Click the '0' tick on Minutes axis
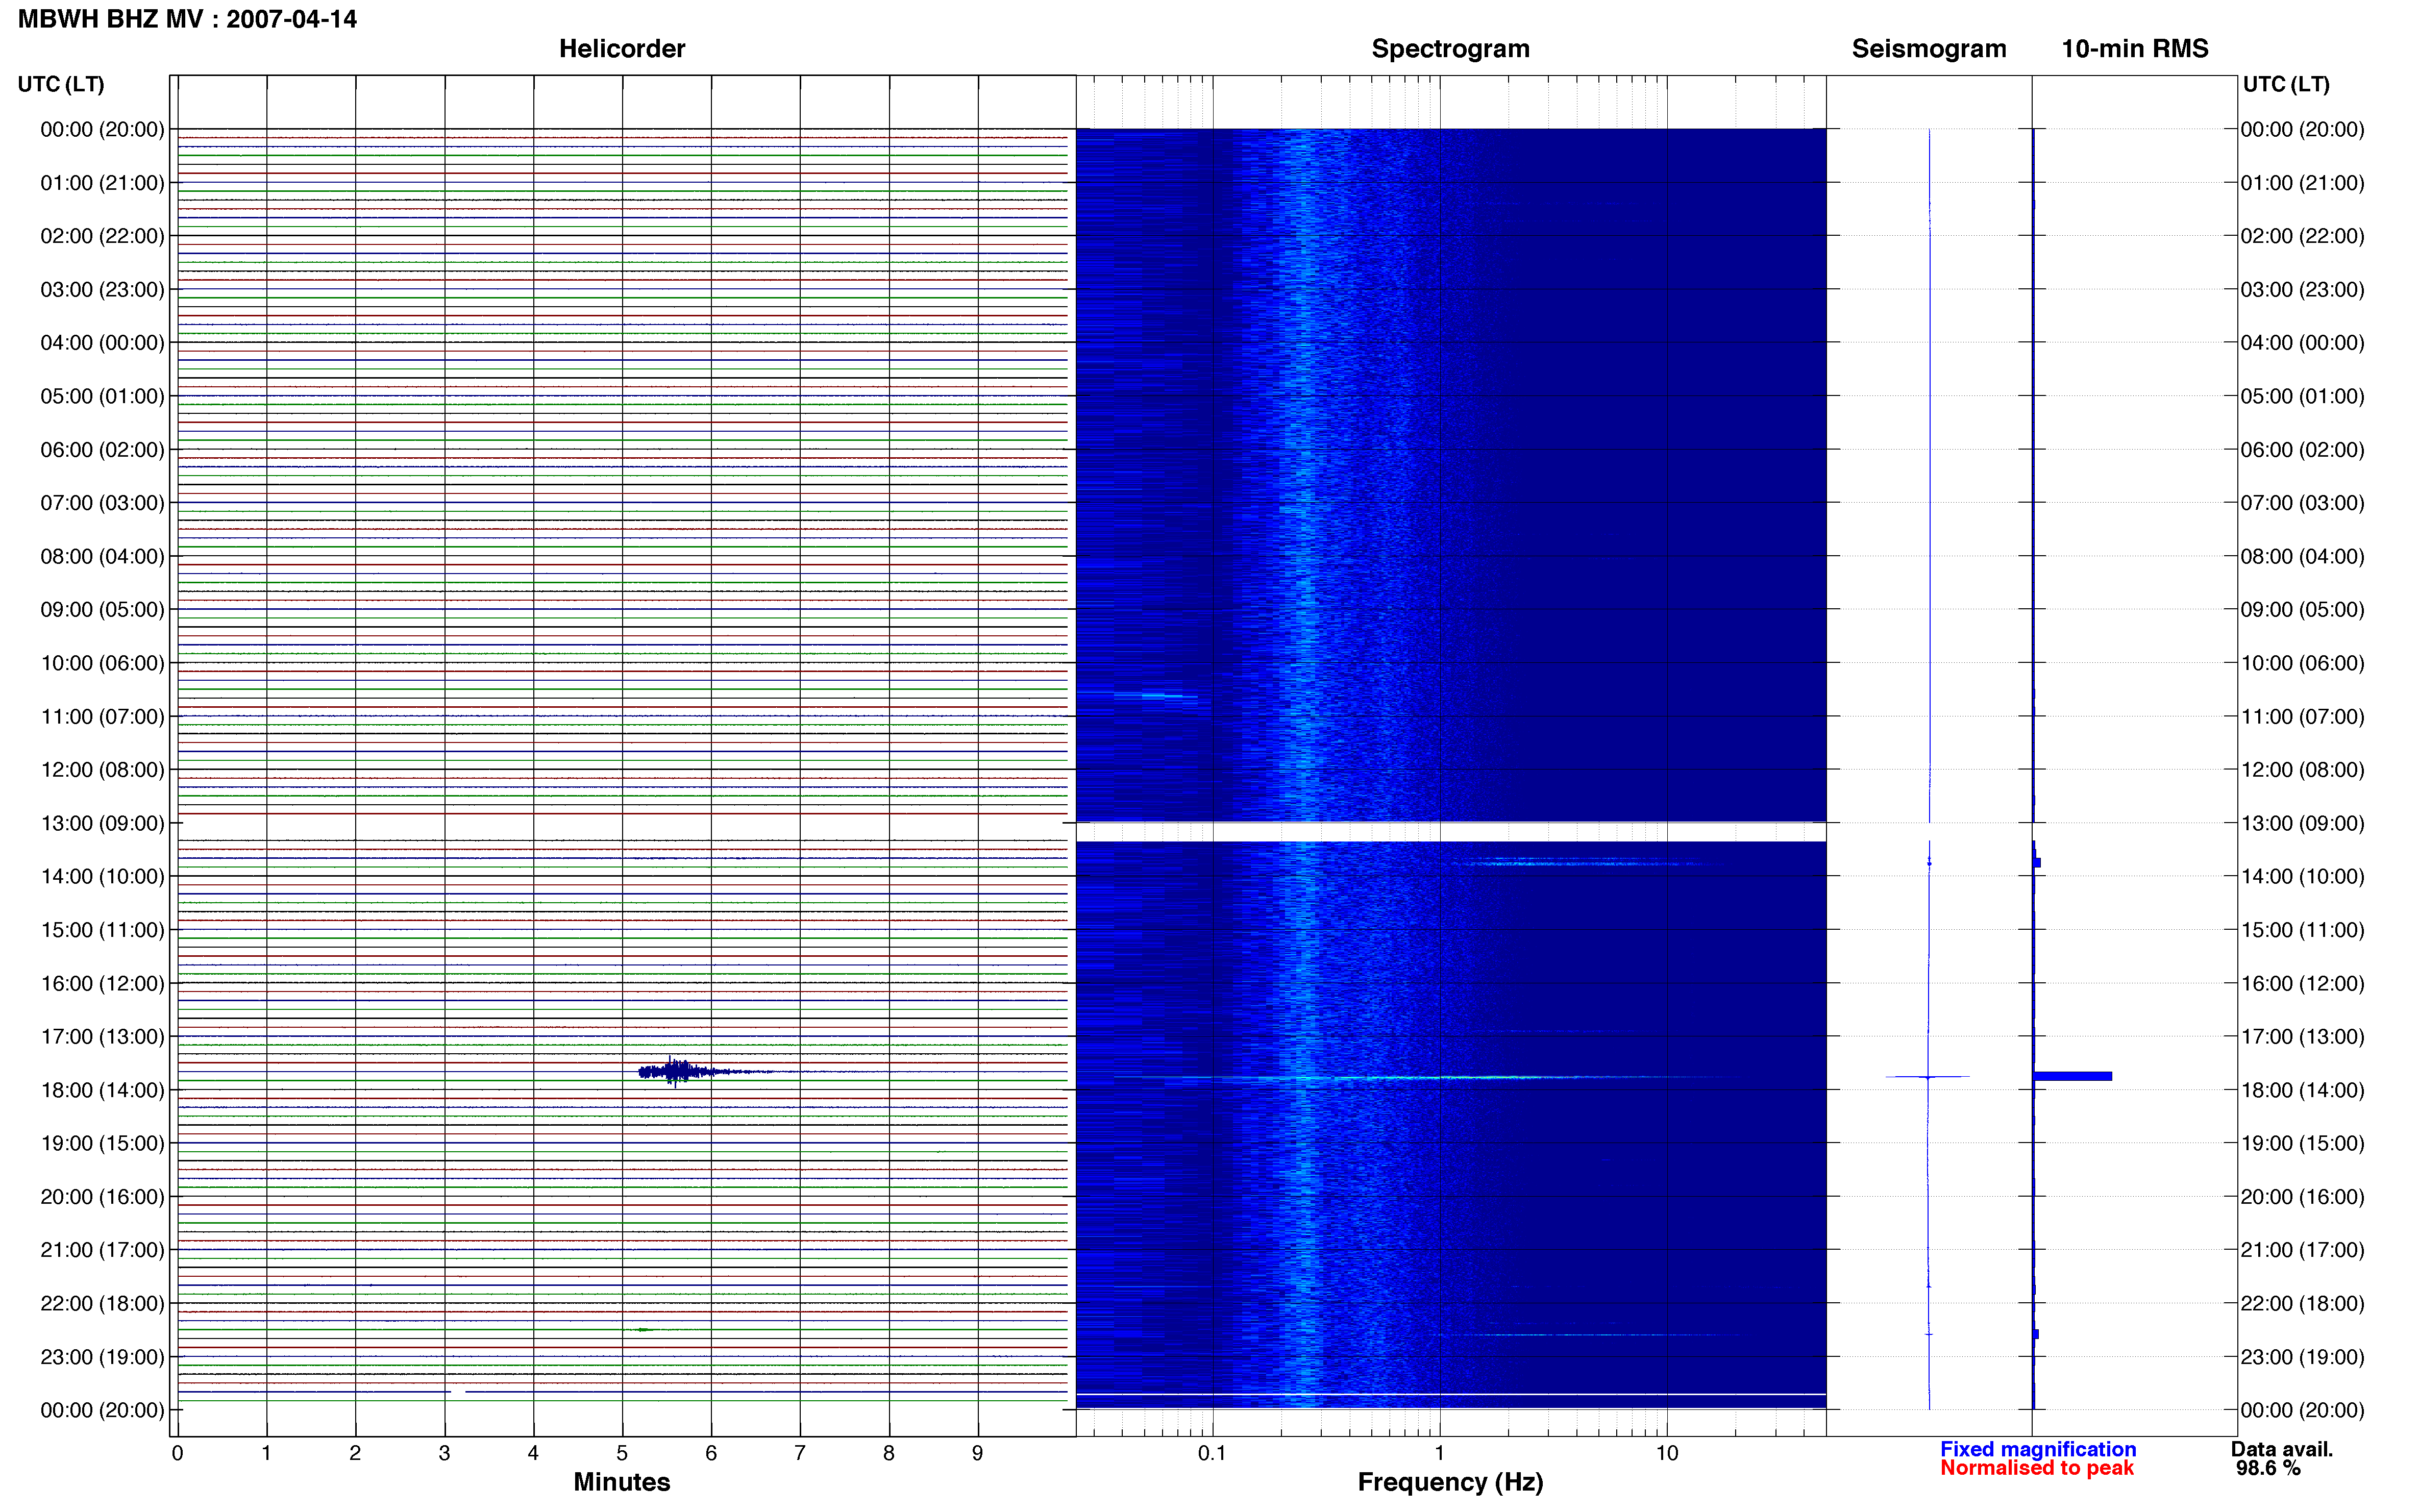Image resolution: width=2419 pixels, height=1512 pixels. click(x=177, y=1453)
